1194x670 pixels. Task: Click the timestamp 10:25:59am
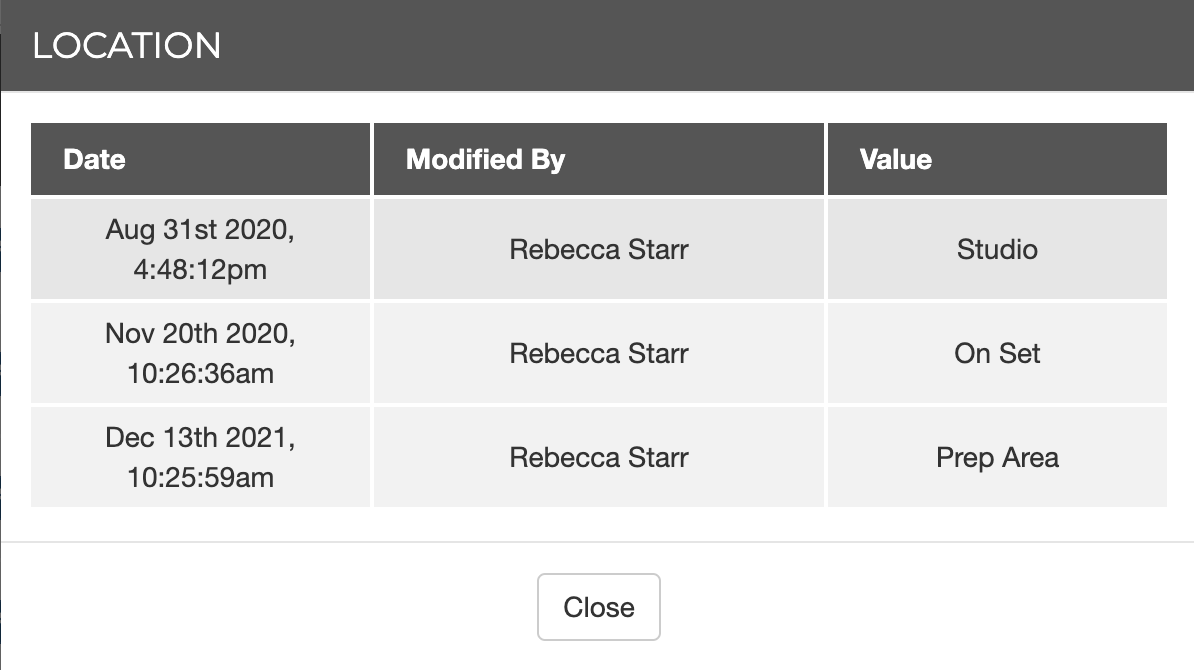click(x=200, y=477)
